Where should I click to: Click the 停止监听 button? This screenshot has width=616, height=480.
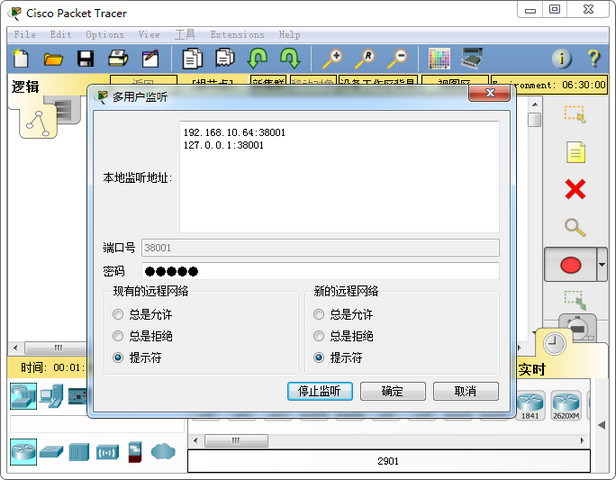point(320,391)
